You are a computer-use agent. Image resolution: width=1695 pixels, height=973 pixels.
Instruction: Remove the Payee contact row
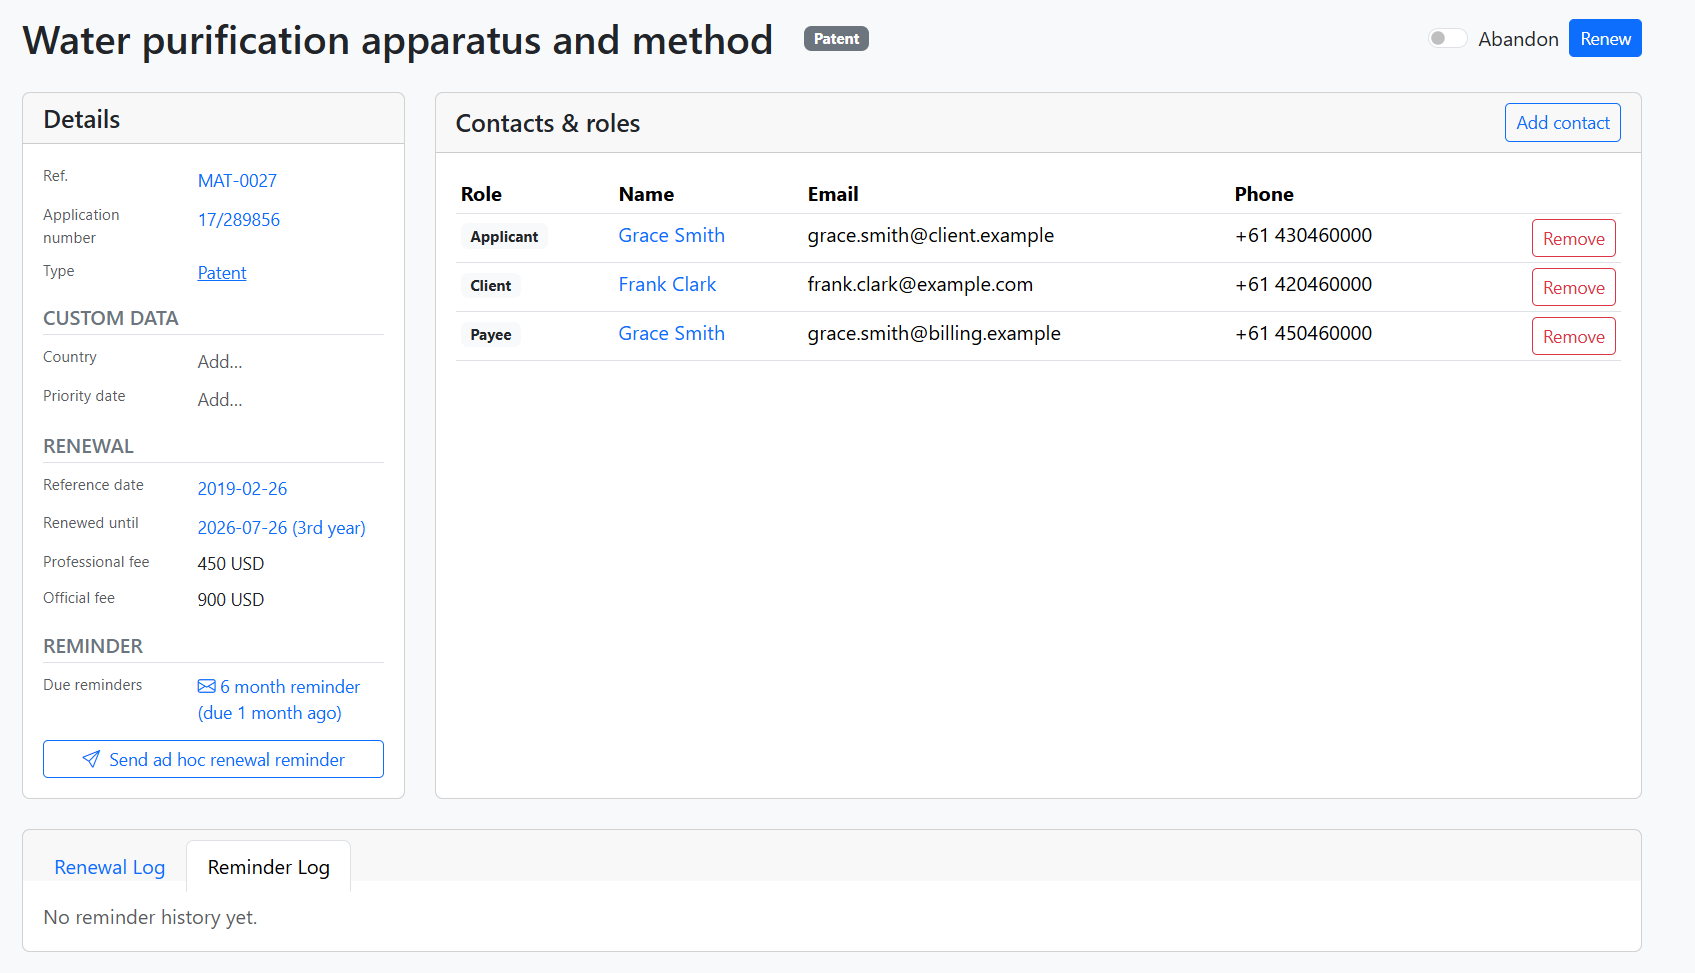pyautogui.click(x=1573, y=337)
